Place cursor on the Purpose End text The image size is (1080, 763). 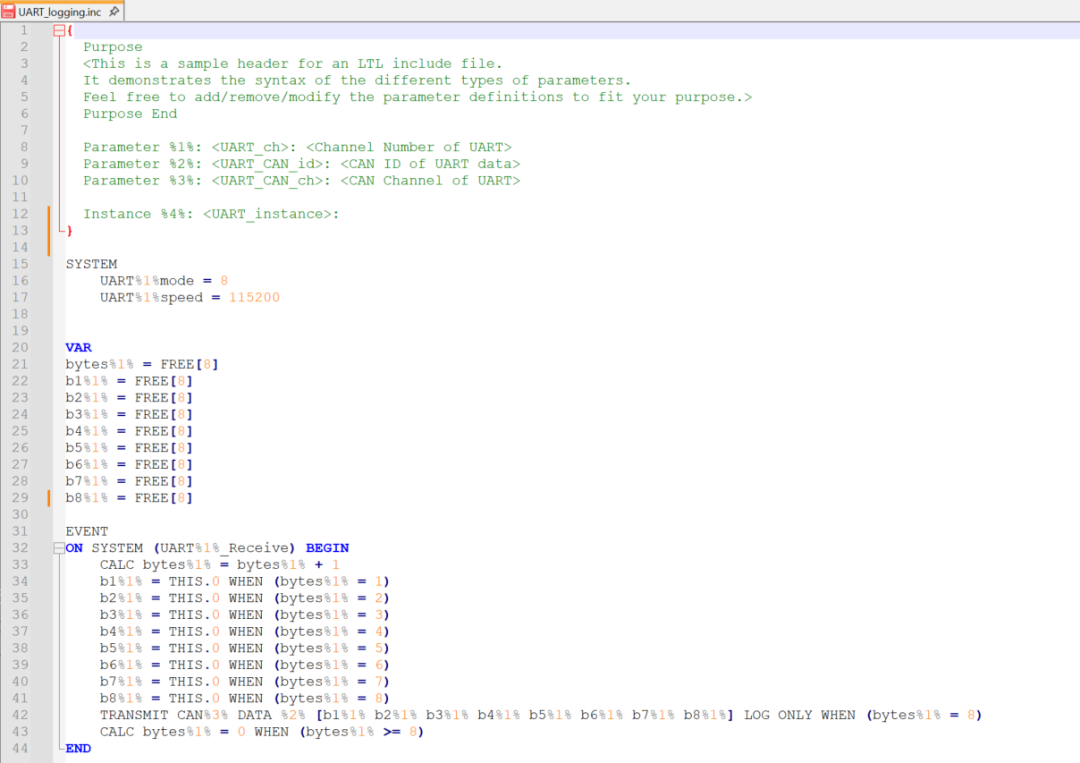click(x=130, y=114)
